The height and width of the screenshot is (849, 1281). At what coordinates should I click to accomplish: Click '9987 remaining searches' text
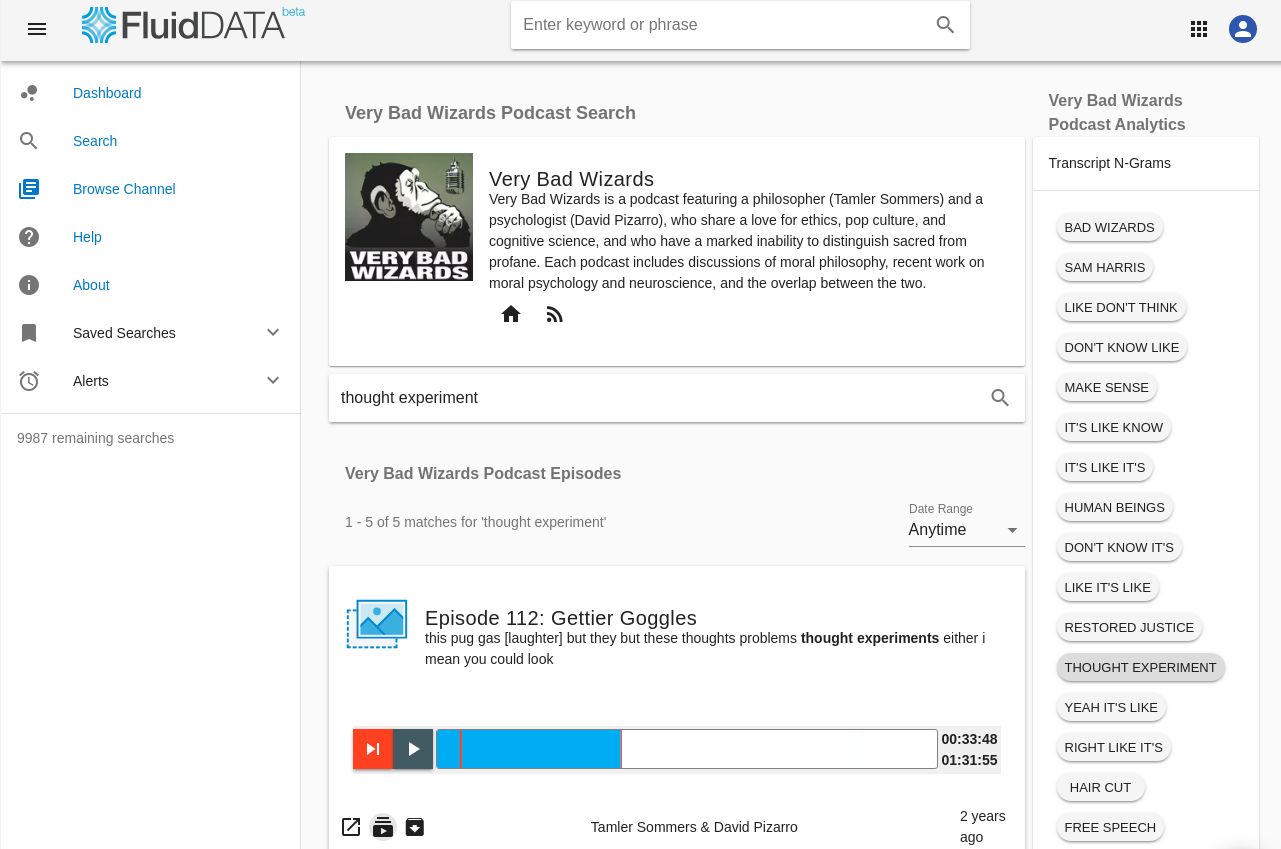click(95, 438)
